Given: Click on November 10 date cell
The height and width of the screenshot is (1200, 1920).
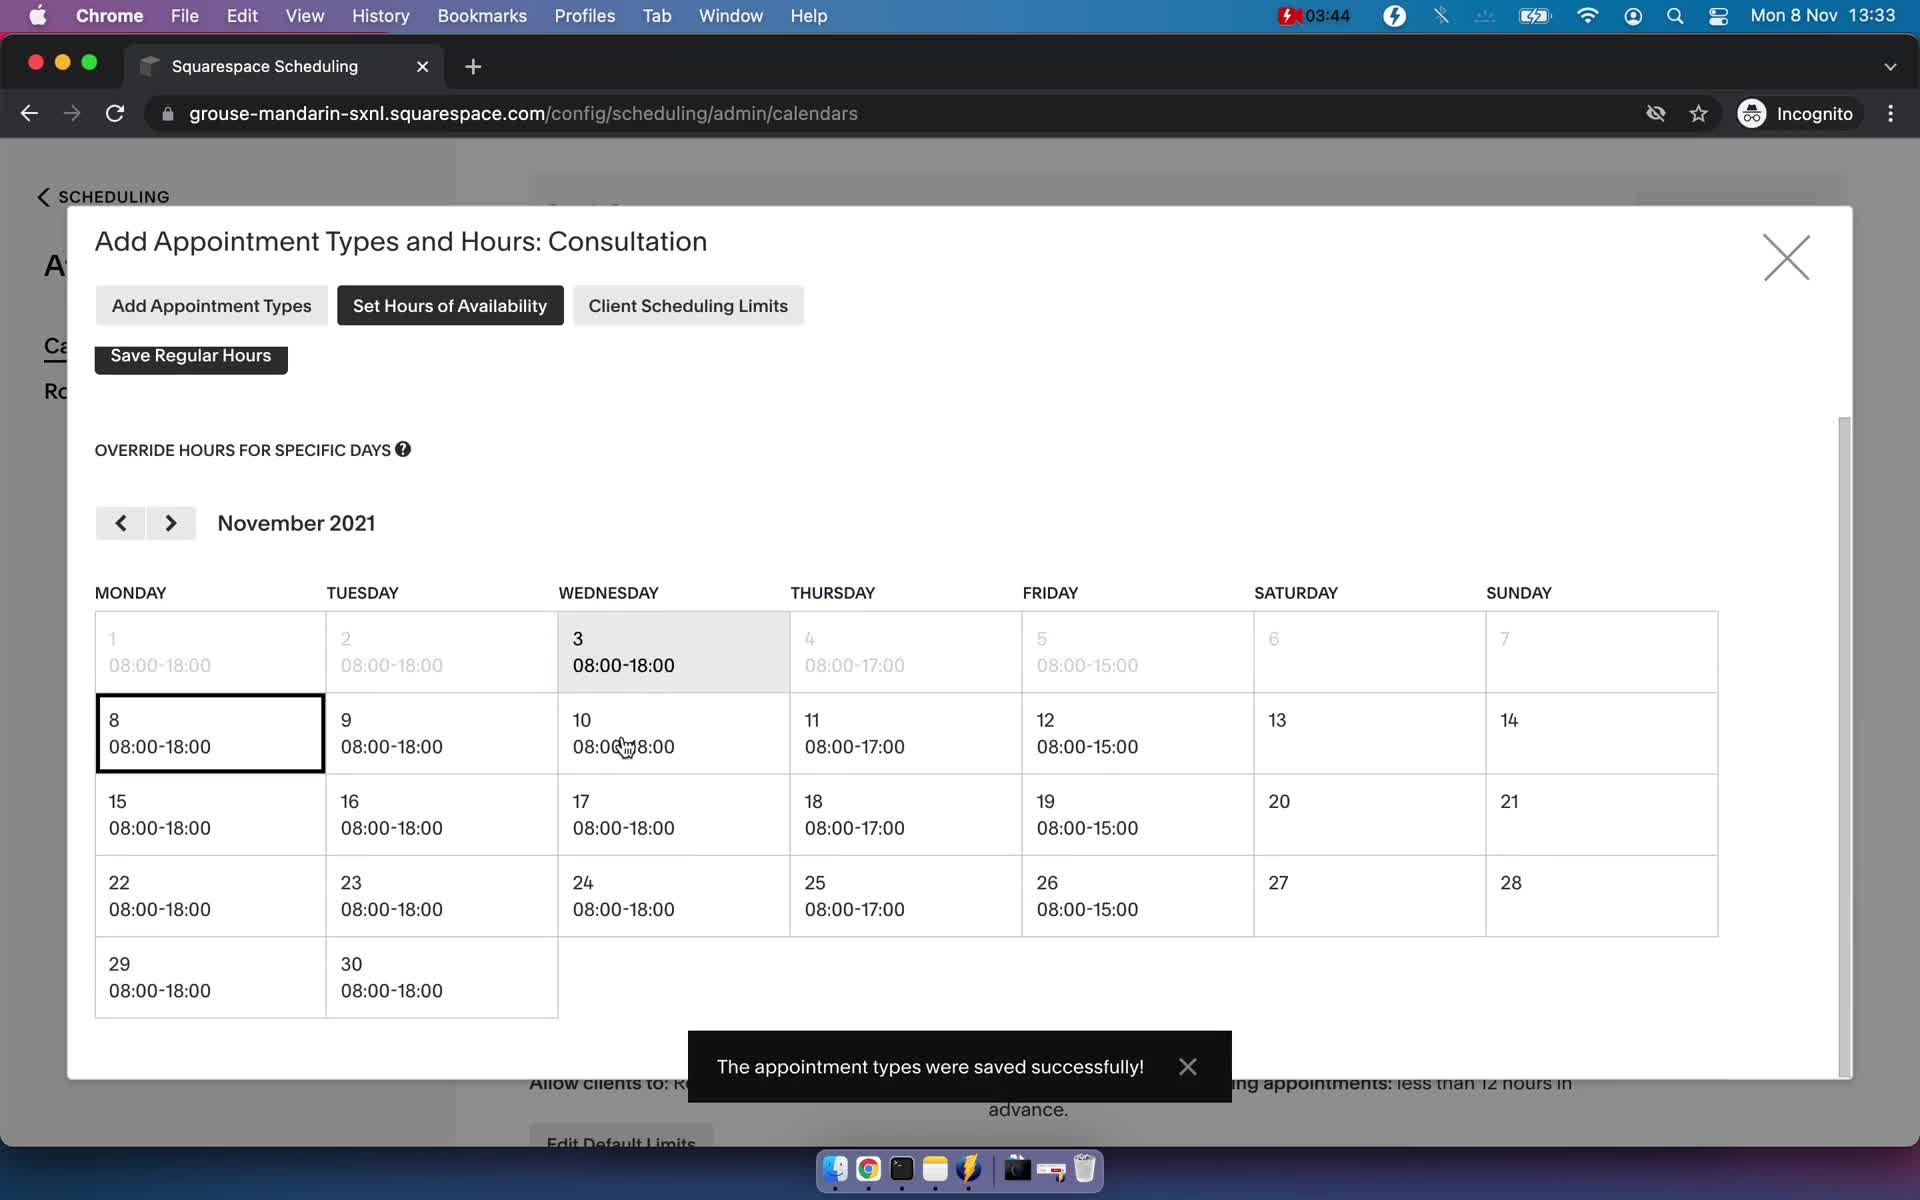Looking at the screenshot, I should tap(672, 733).
